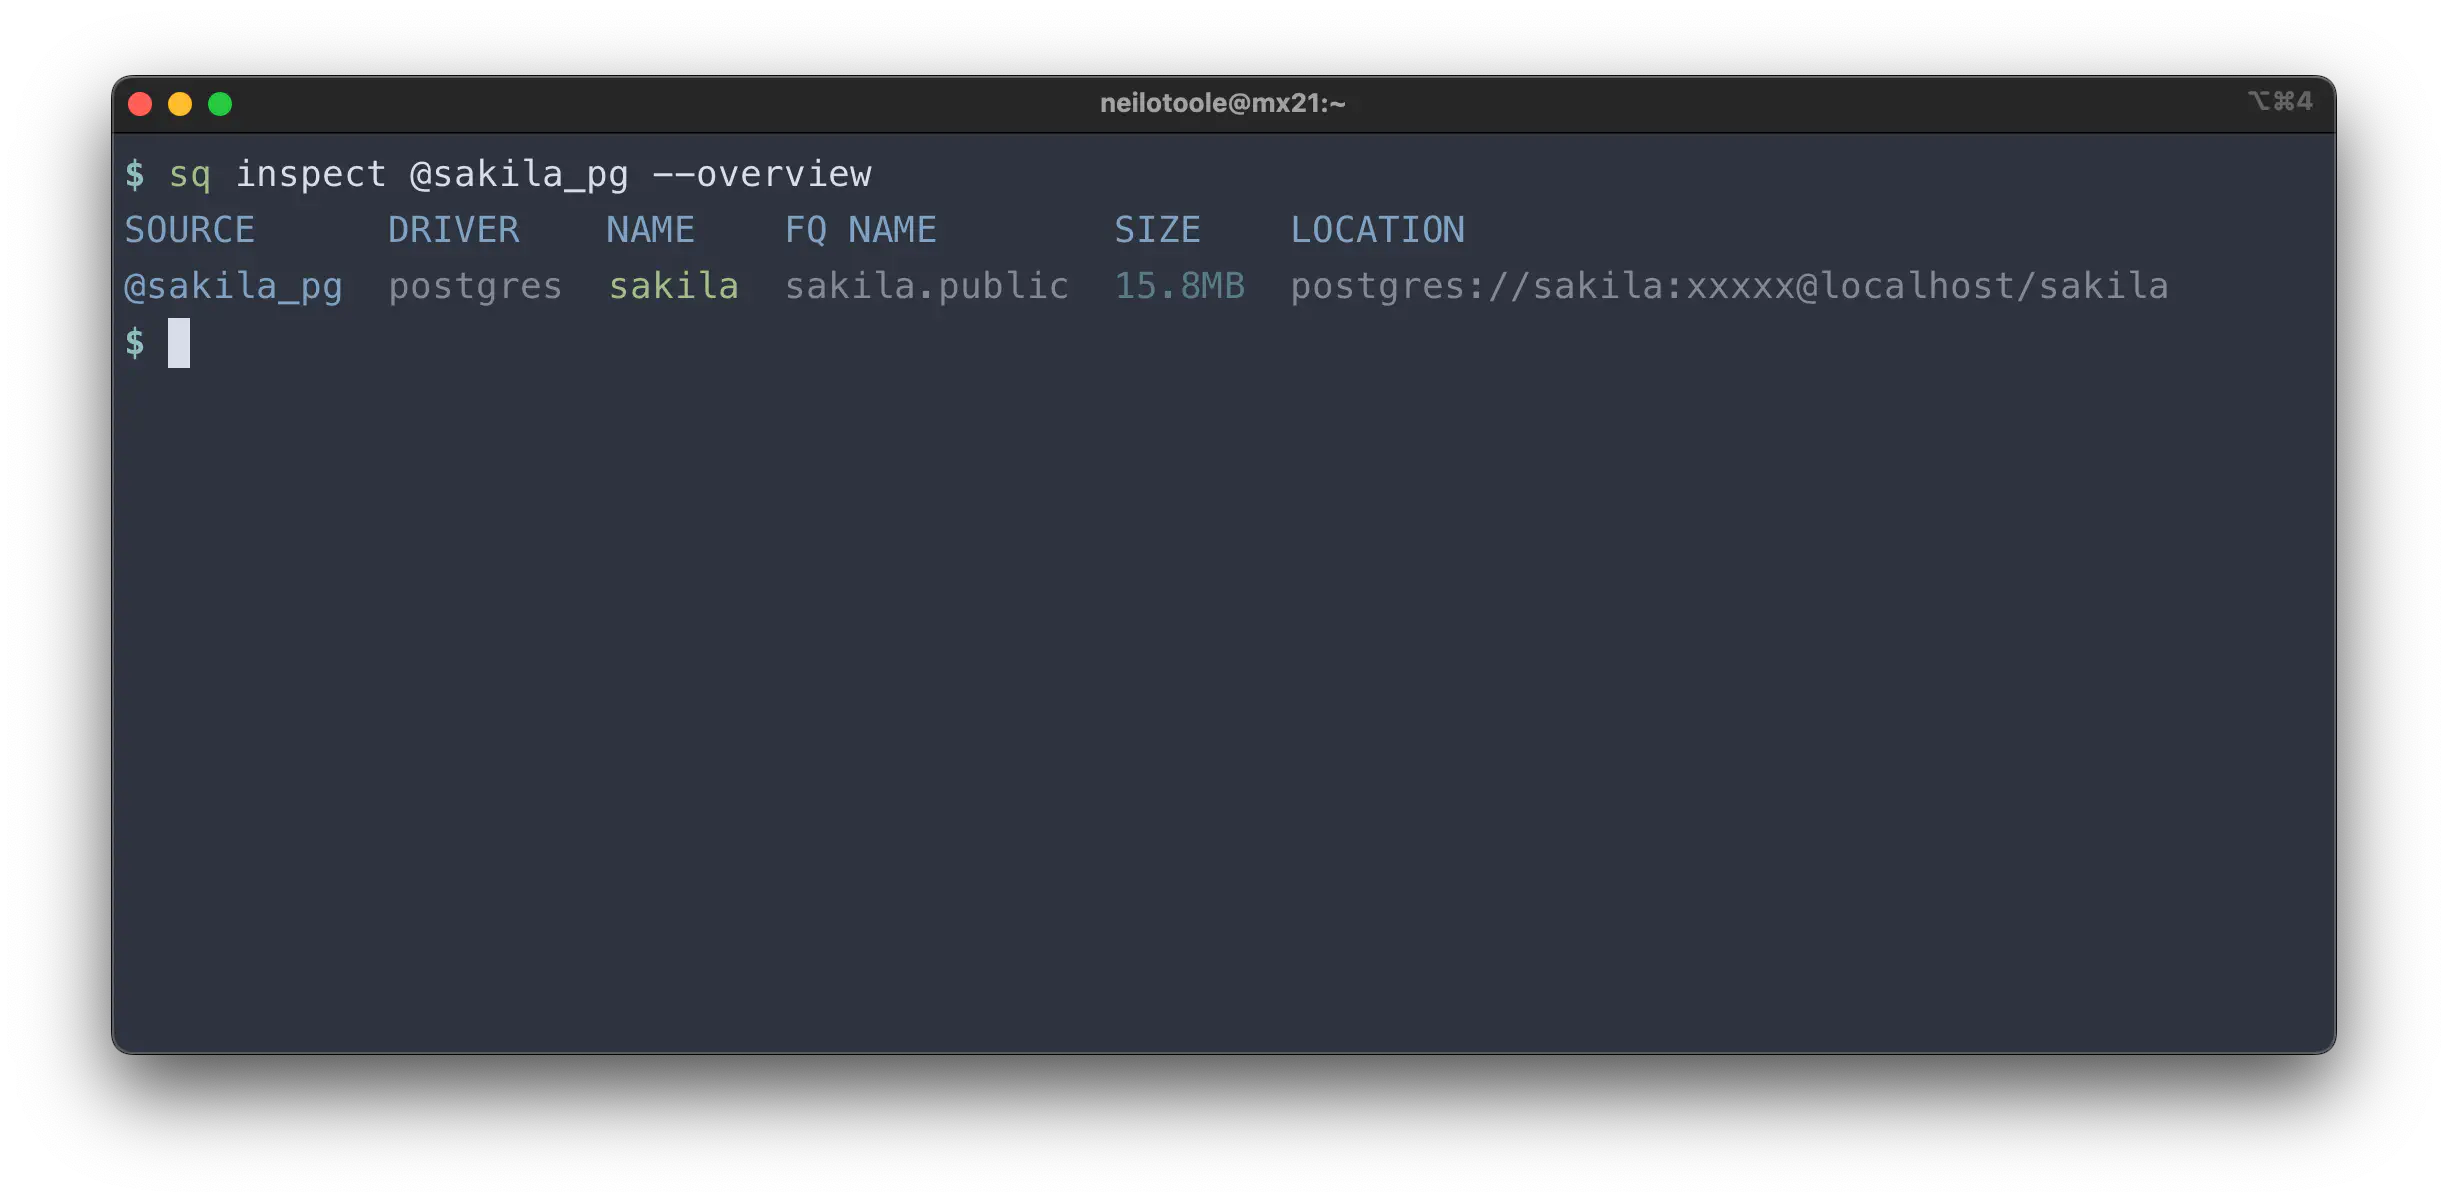The height and width of the screenshot is (1202, 2448).
Task: Click the SIZE column header
Action: coord(1157,230)
